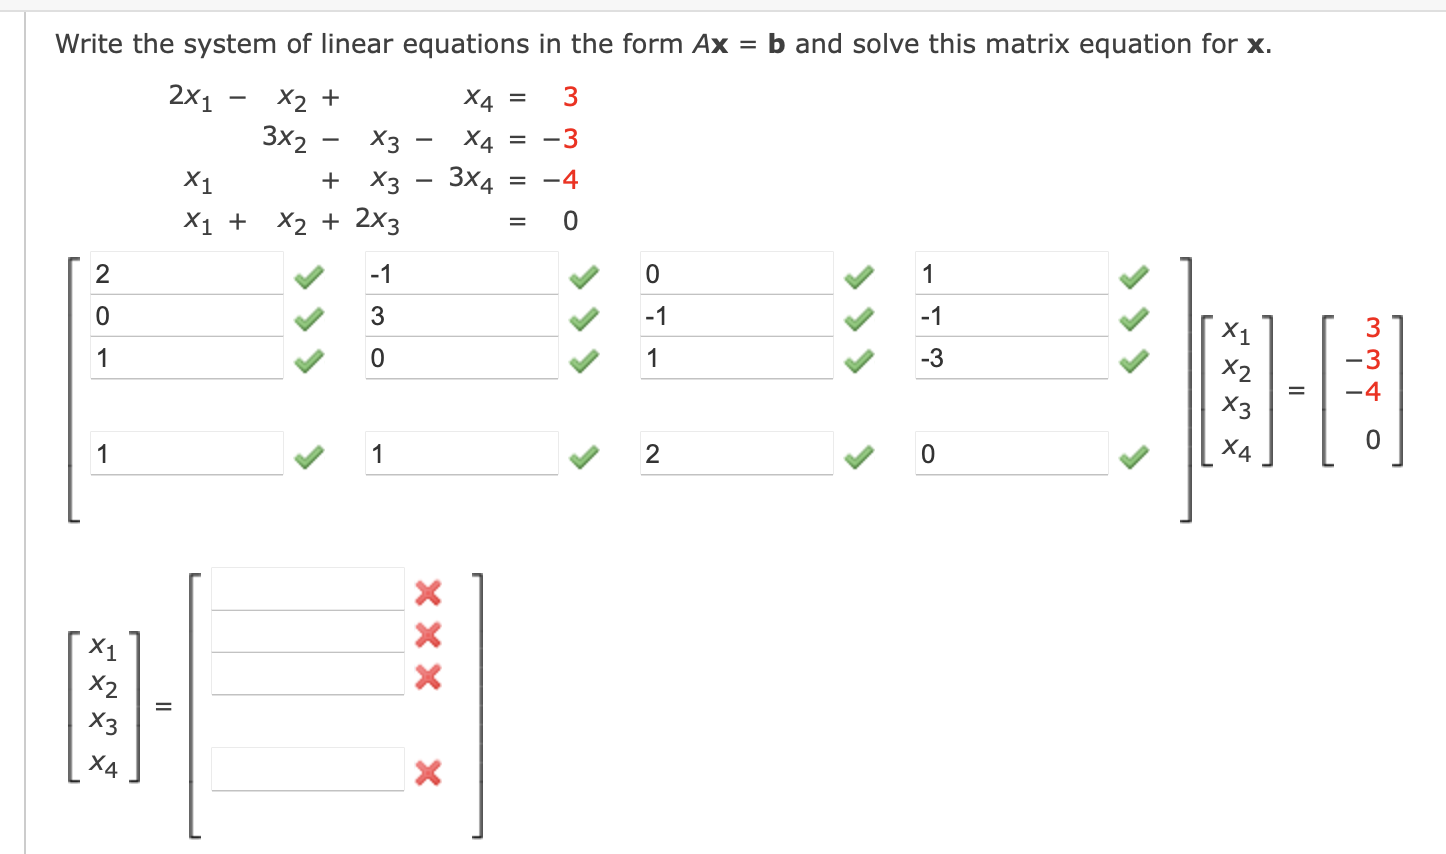1446x854 pixels.
Task: Click the green checkmark for matrix row 3, column 4
Action: click(1133, 360)
